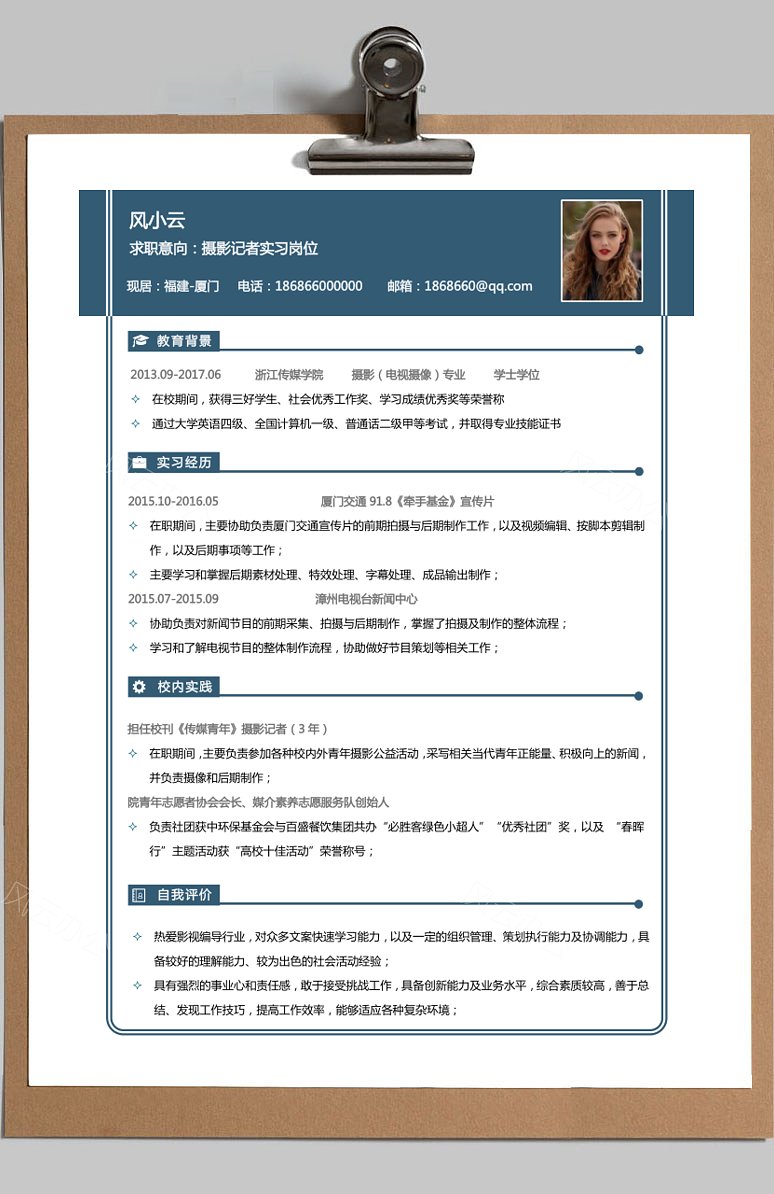Click the briefcase icon beside 实习经历
774x1194 pixels.
pos(139,462)
